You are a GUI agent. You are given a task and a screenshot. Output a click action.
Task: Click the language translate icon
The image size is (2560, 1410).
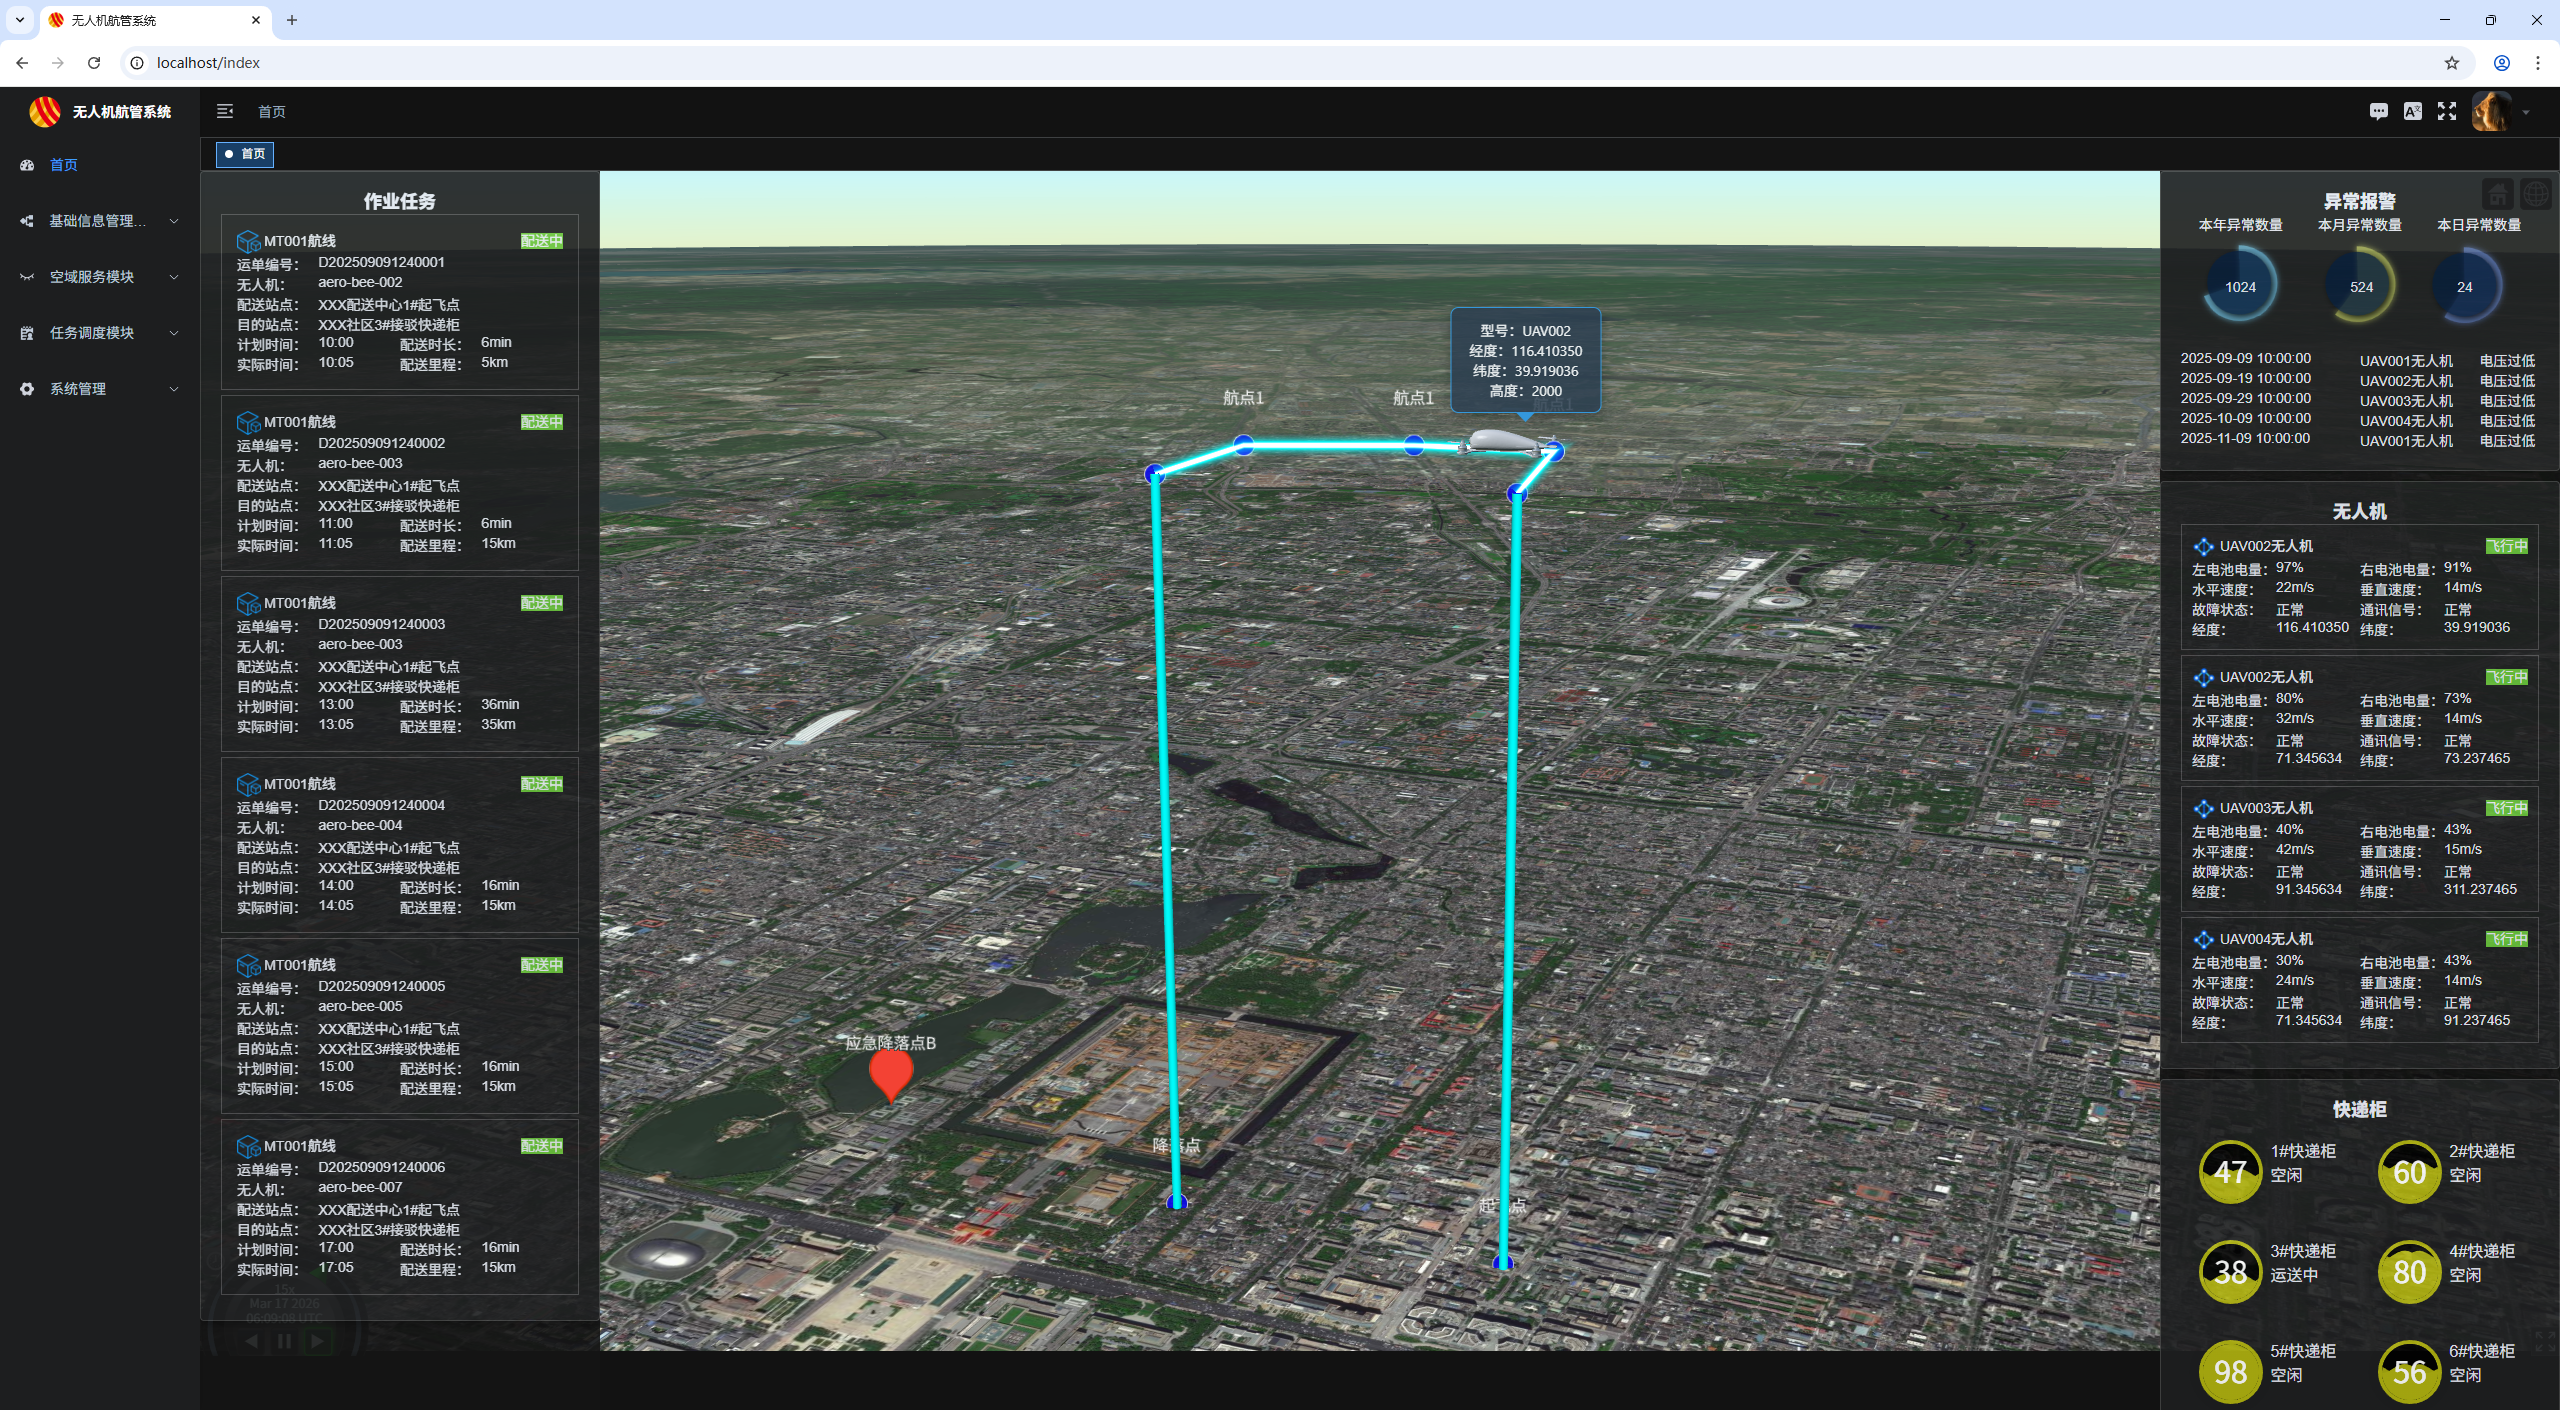[2412, 111]
